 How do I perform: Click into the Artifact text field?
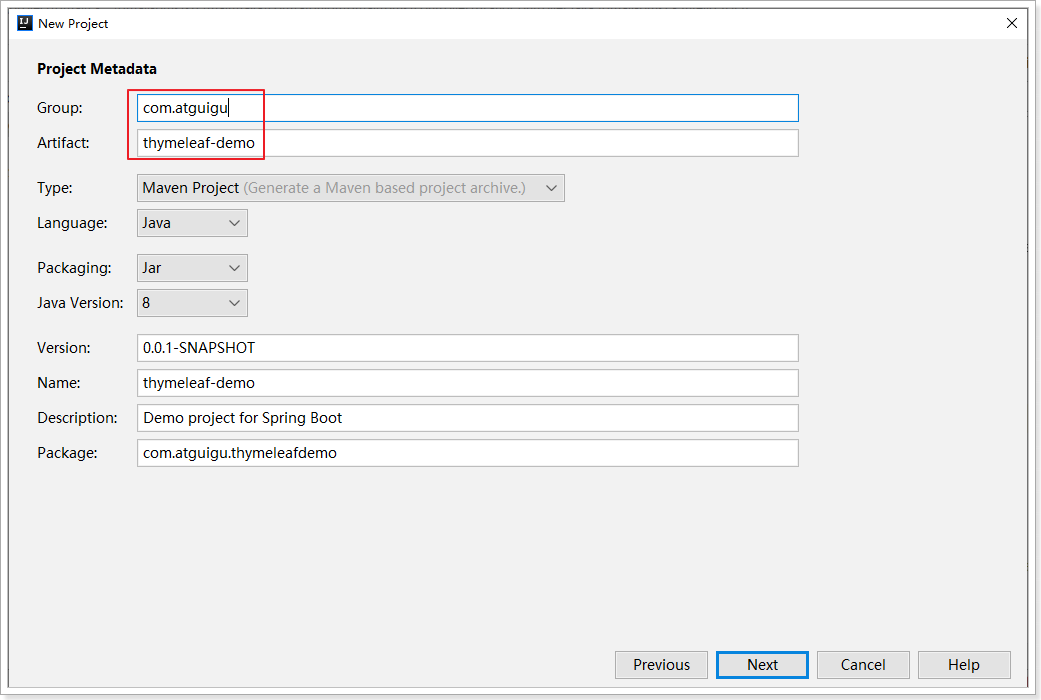coord(467,143)
